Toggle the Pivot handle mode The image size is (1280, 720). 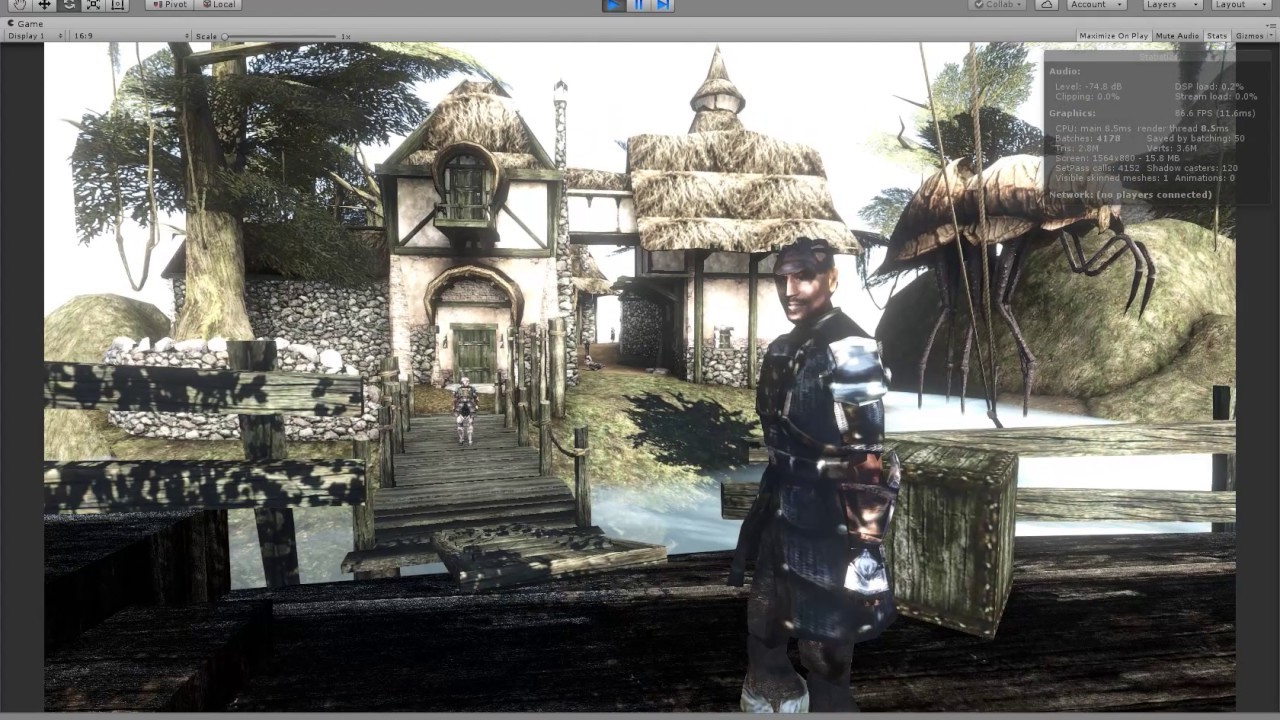170,5
